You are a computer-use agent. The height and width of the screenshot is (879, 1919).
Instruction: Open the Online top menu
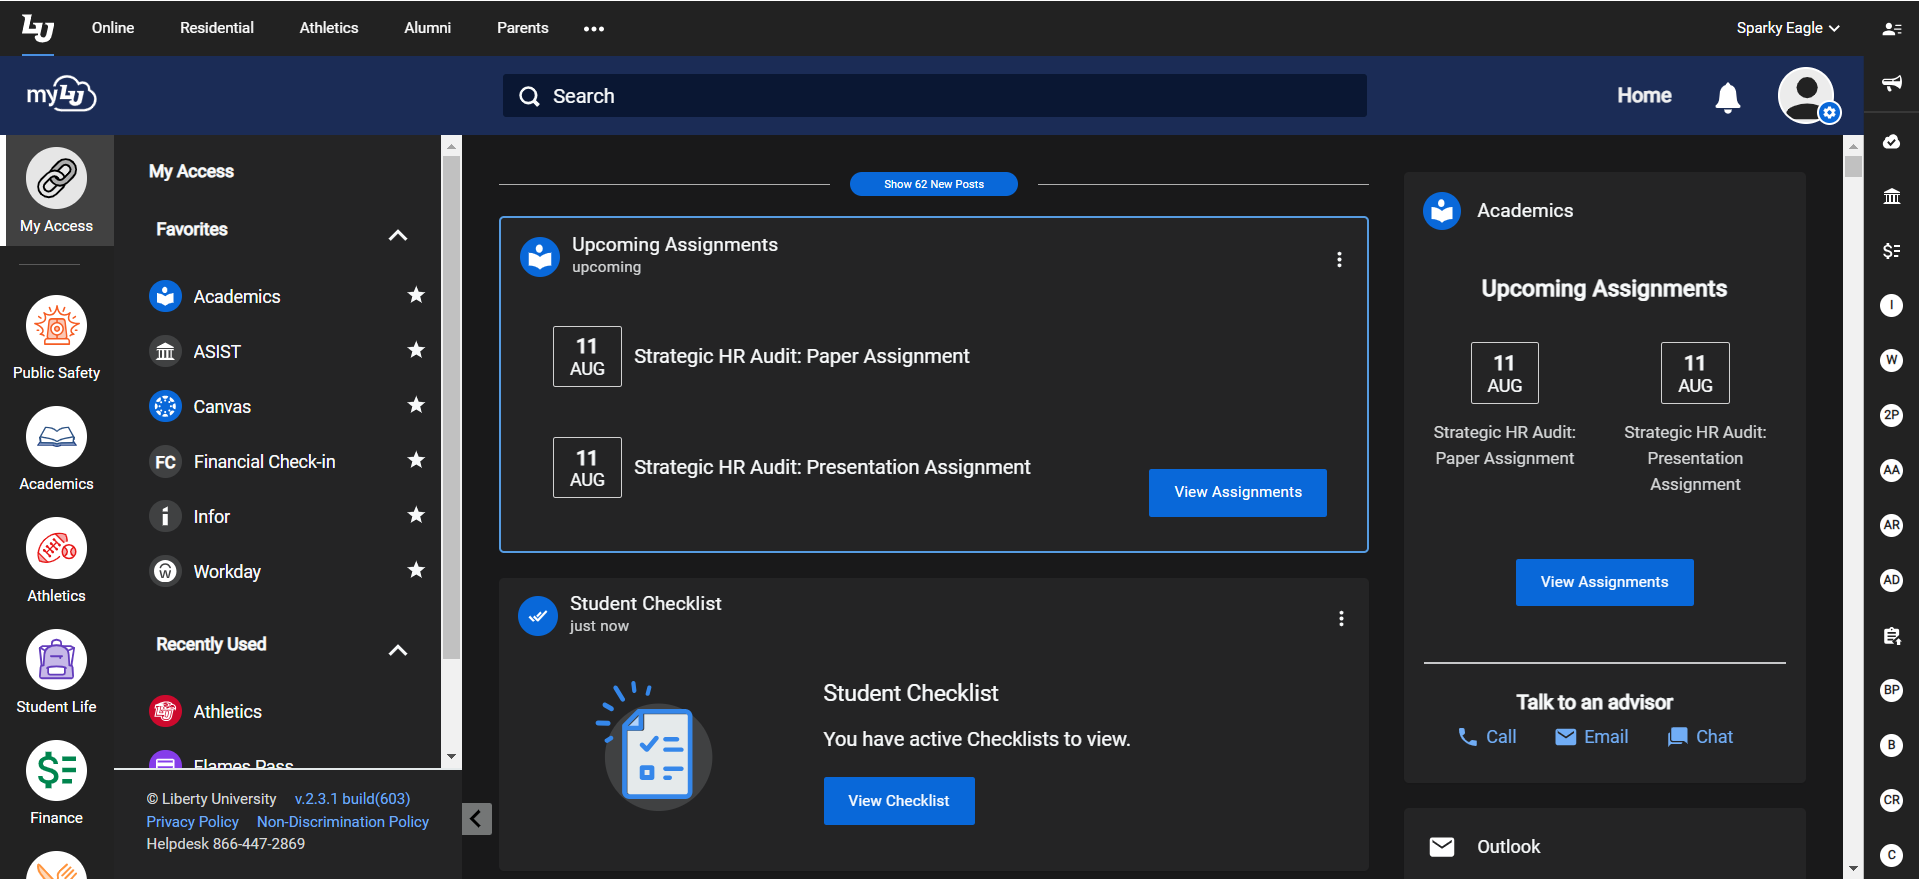tap(113, 28)
